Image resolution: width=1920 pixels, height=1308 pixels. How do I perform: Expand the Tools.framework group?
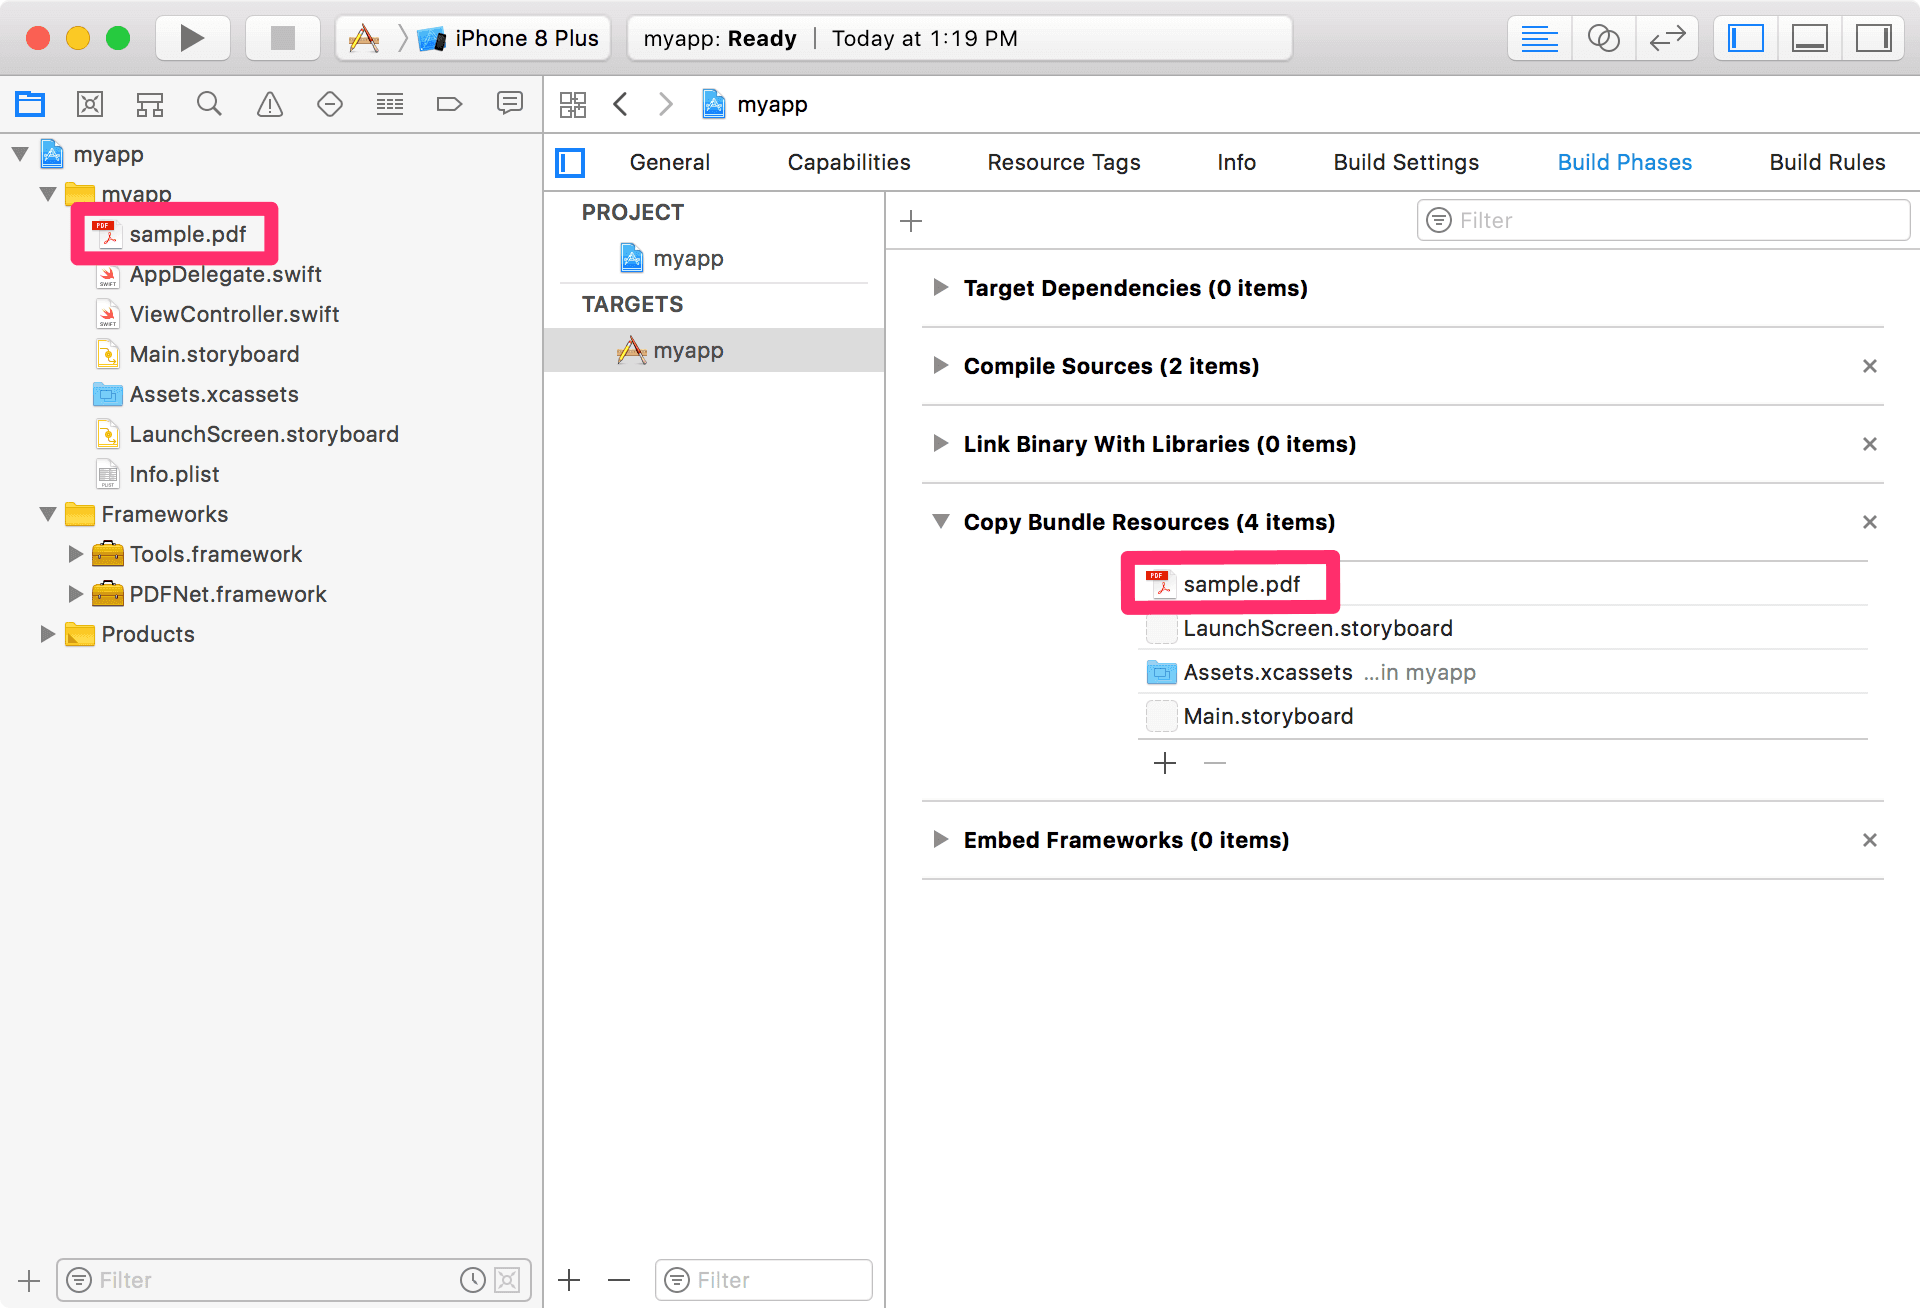click(x=75, y=554)
